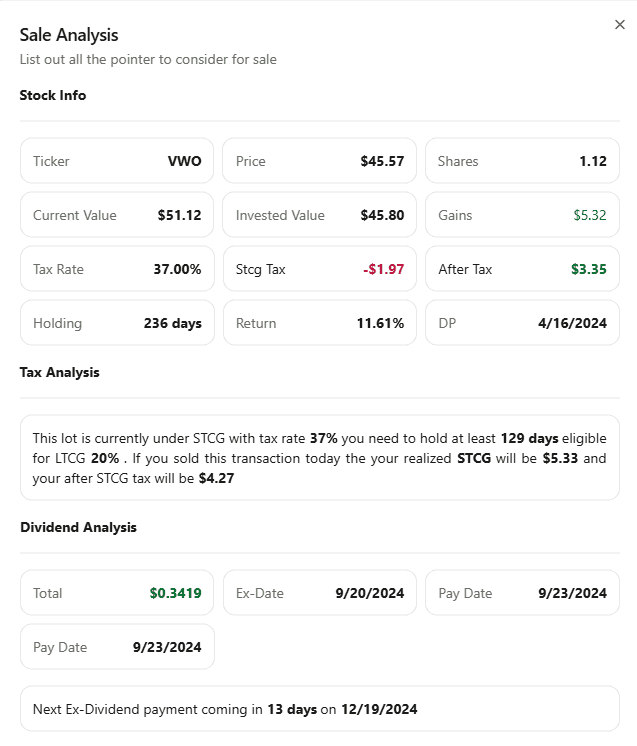Click the next Ex-Dividend payment notice
Viewport: 637px width, 746px height.
click(x=320, y=709)
